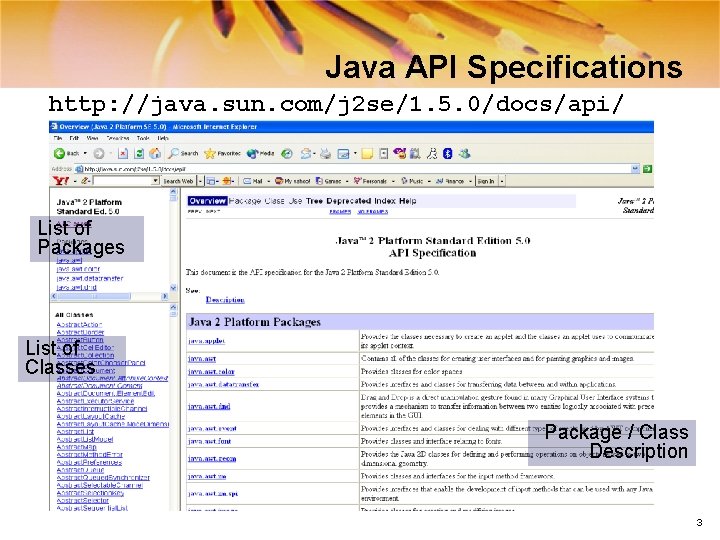The image size is (720, 540).
Task: Open AbstractList class link
Action: [x=75, y=432]
